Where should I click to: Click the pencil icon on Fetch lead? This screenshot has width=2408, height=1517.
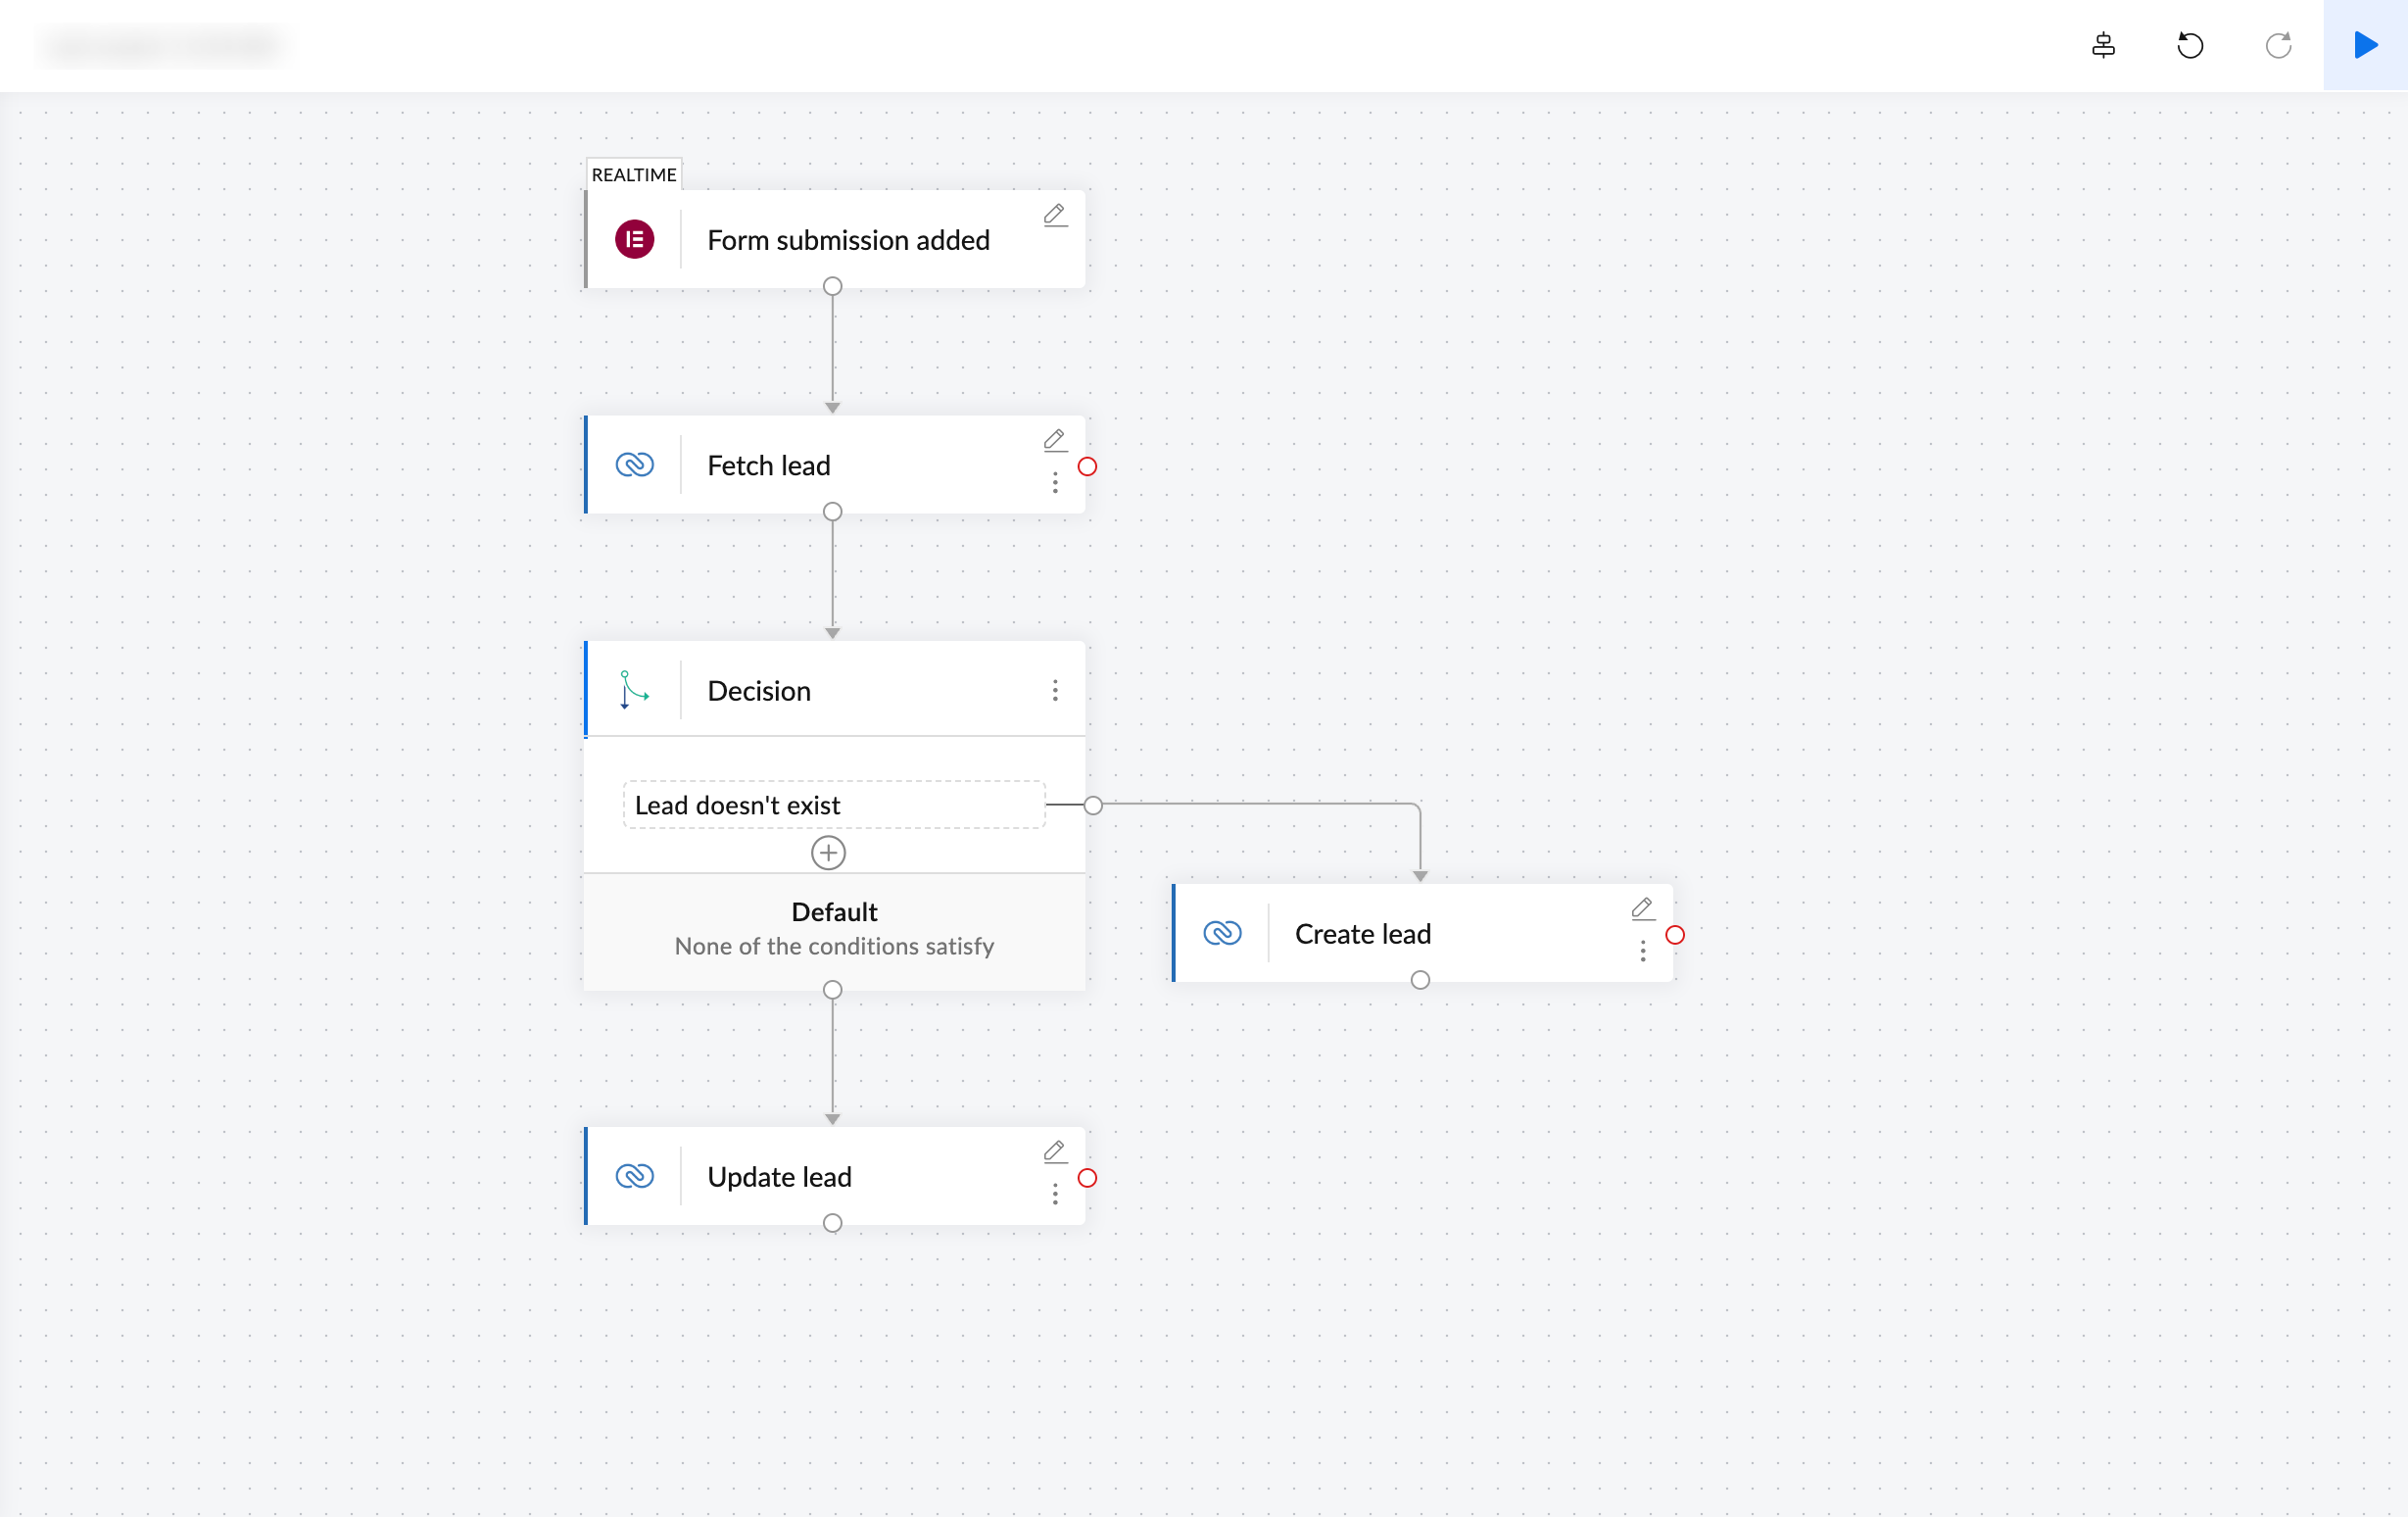(x=1054, y=440)
